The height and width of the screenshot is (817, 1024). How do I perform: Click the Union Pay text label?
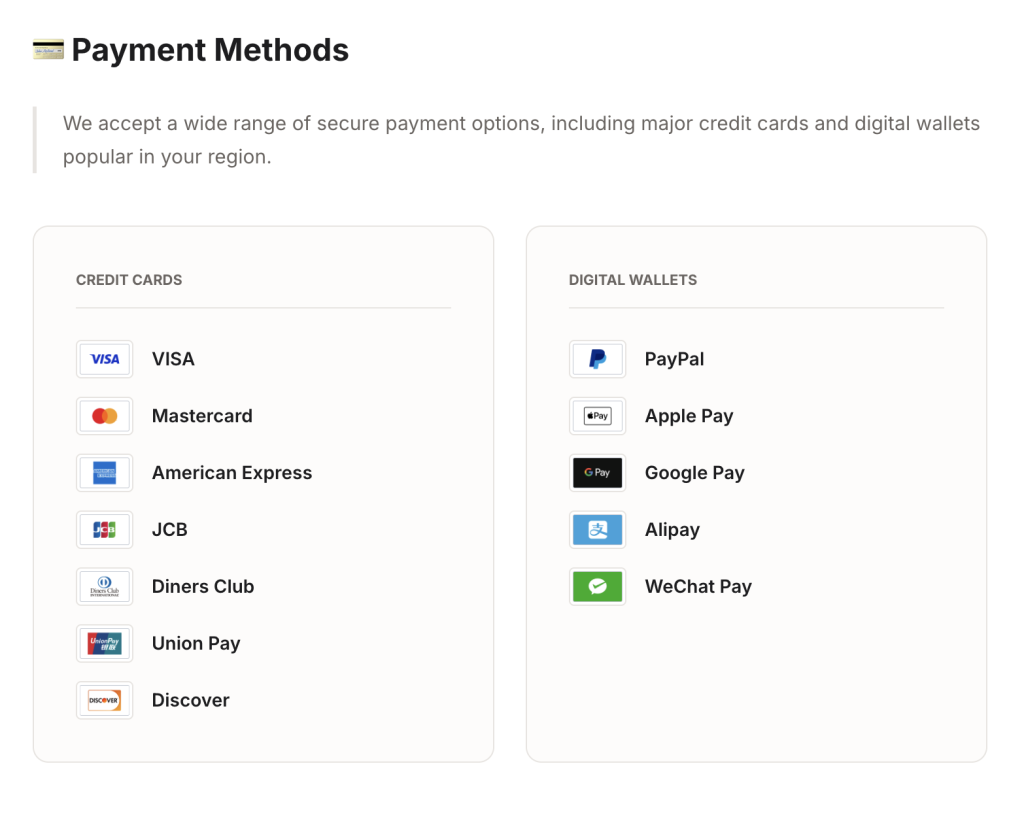point(196,644)
